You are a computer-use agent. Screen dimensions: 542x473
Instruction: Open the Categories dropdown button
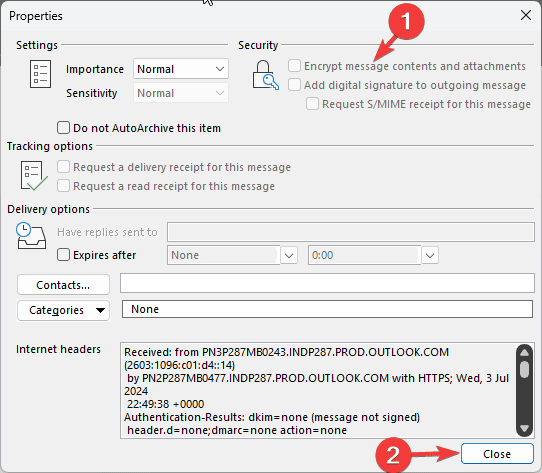click(x=64, y=310)
